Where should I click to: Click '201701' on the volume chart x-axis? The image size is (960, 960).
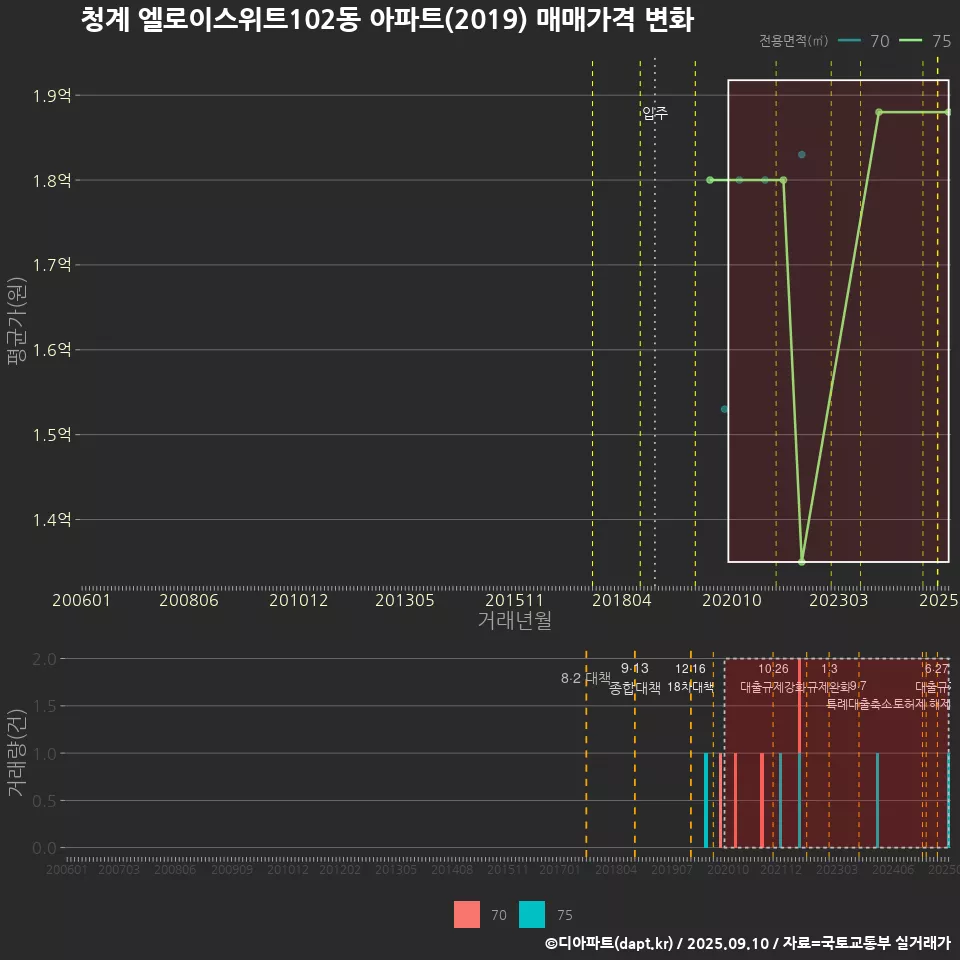(x=560, y=869)
